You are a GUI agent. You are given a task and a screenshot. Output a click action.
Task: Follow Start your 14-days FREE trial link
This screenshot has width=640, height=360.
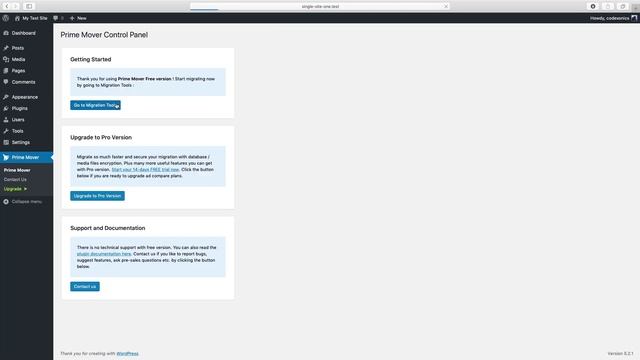[x=145, y=169]
